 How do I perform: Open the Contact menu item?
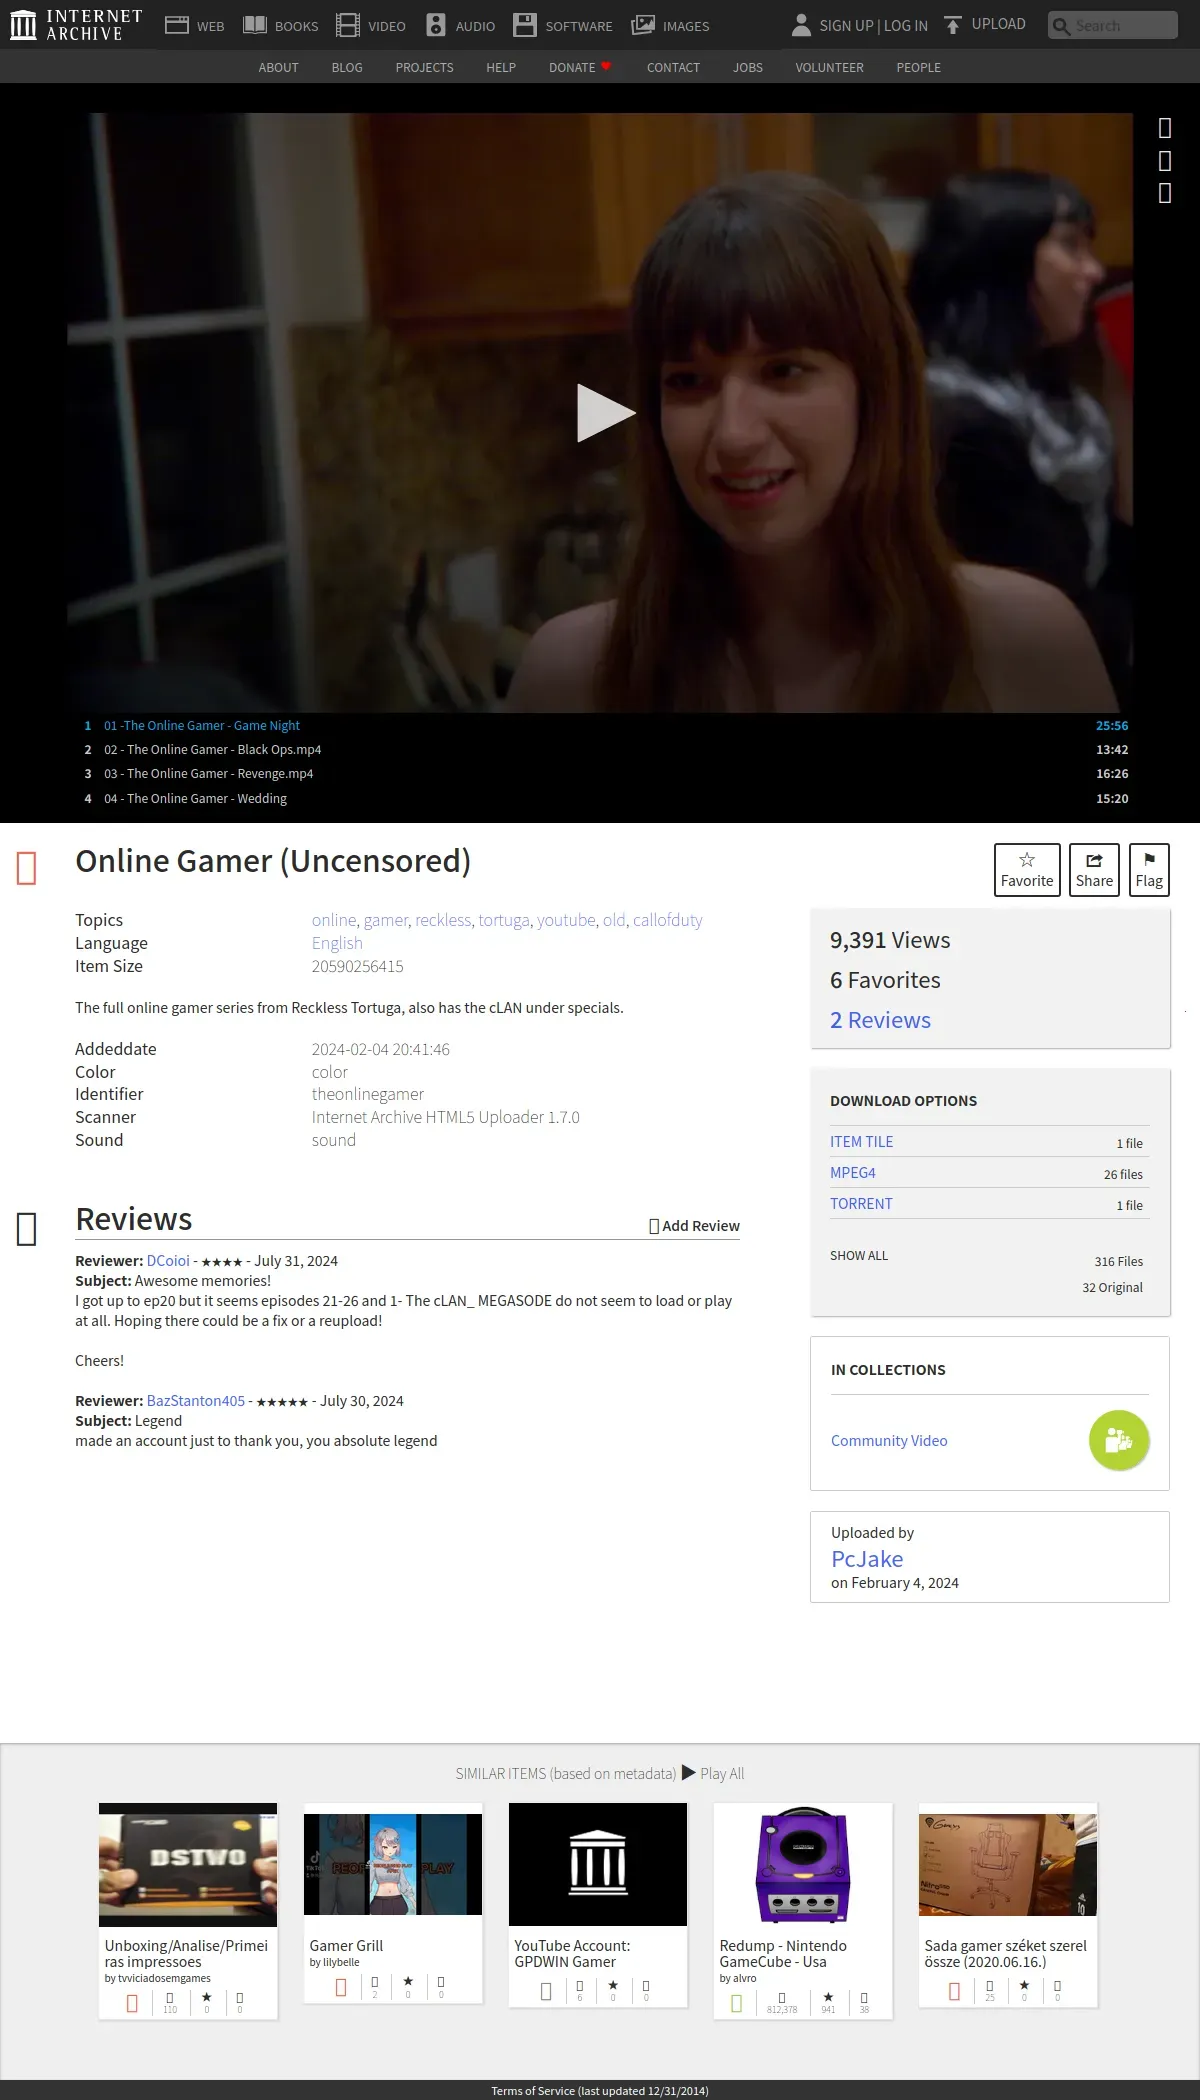pos(673,67)
